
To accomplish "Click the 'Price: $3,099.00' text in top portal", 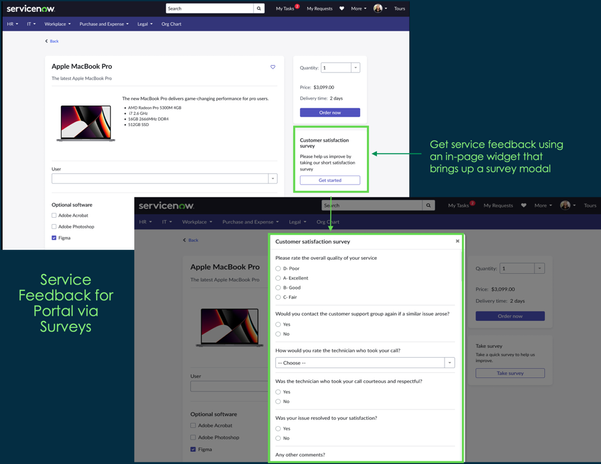I will pos(317,87).
